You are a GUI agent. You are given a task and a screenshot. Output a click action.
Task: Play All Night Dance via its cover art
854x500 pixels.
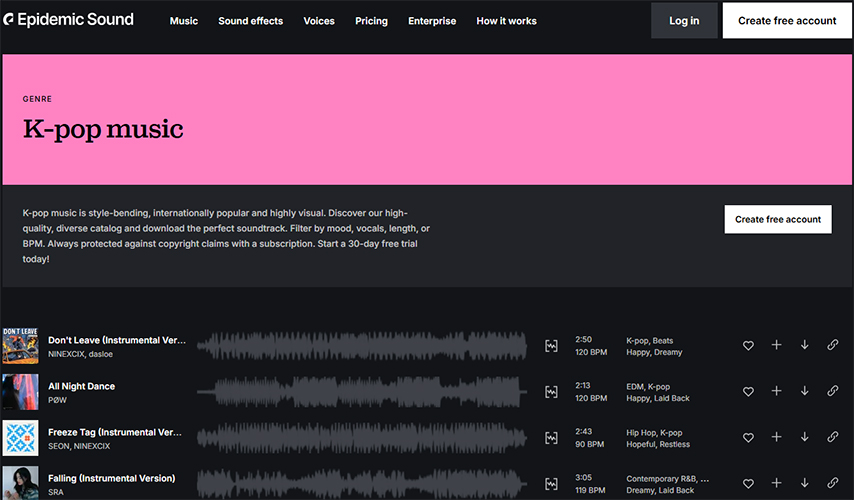tap(20, 392)
